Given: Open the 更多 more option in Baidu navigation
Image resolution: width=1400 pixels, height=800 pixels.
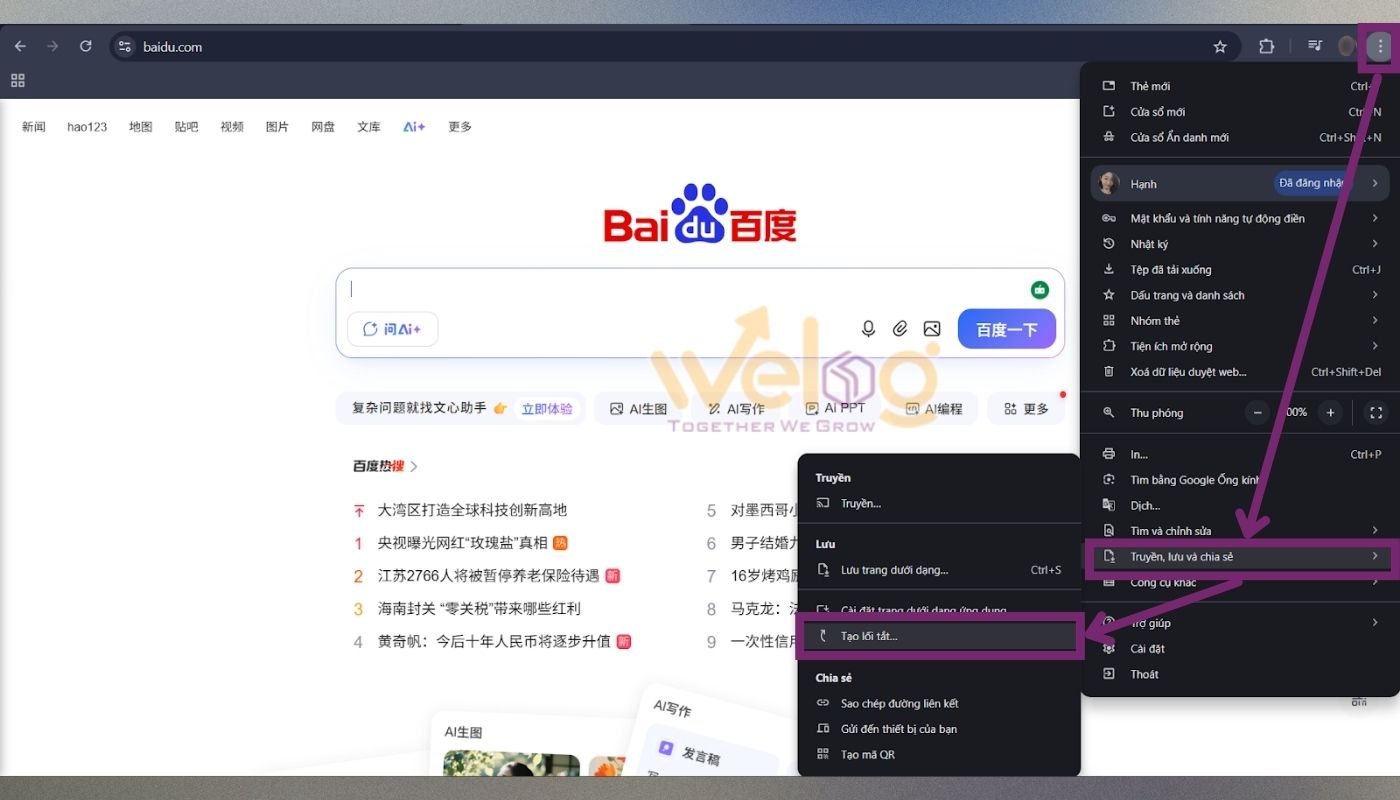Looking at the screenshot, I should coord(459,126).
